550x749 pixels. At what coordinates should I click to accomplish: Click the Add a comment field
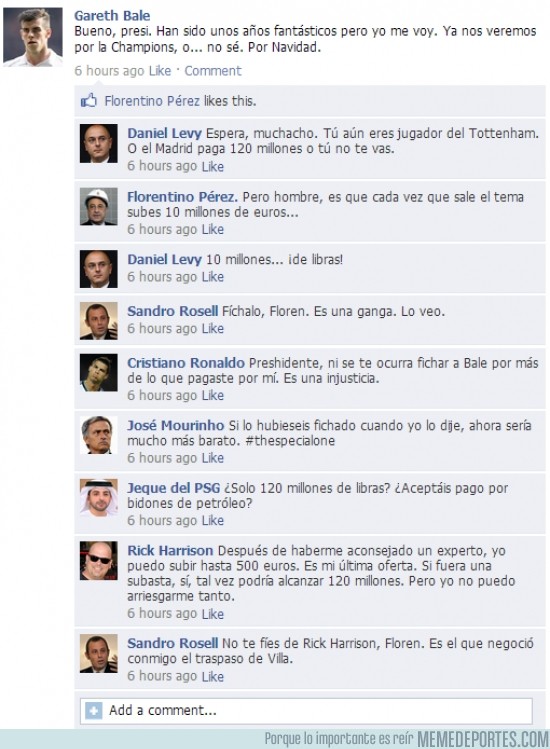click(x=306, y=711)
